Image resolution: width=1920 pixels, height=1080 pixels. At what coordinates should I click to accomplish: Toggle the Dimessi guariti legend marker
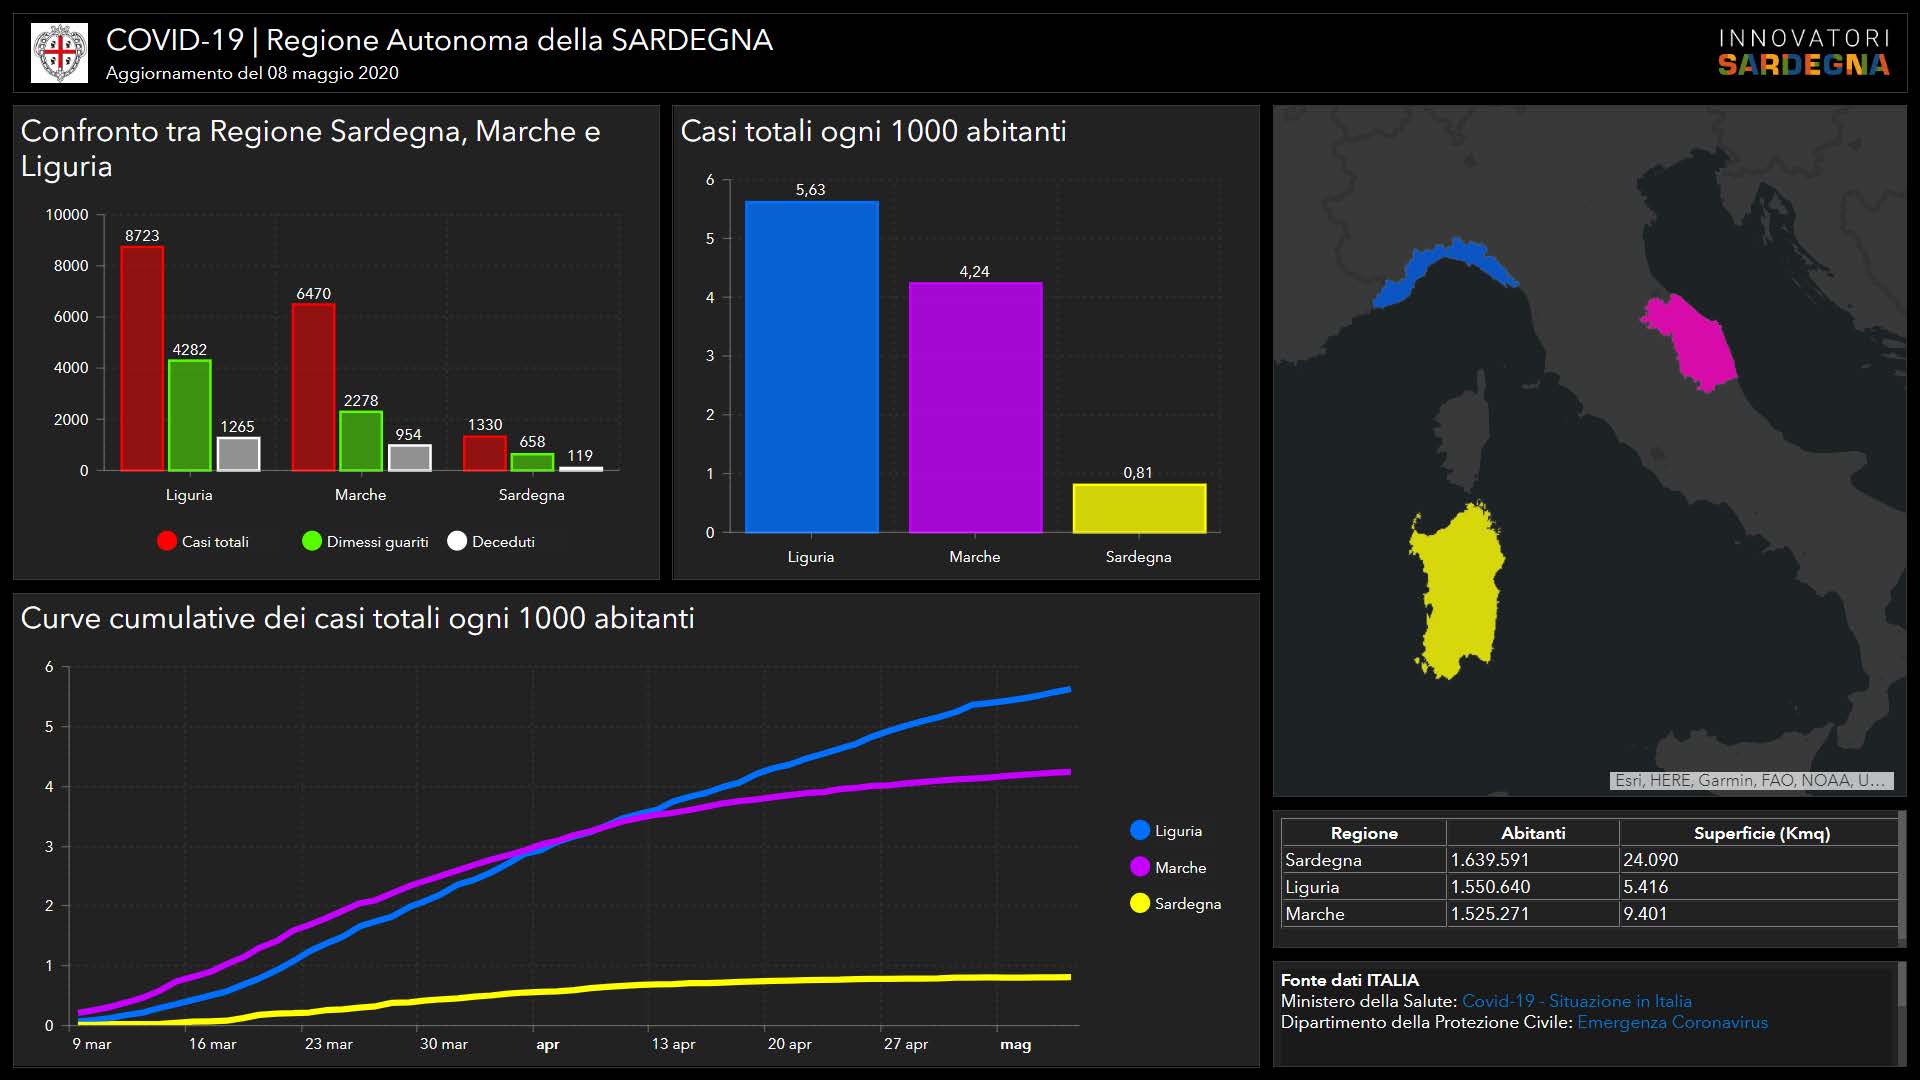point(312,541)
